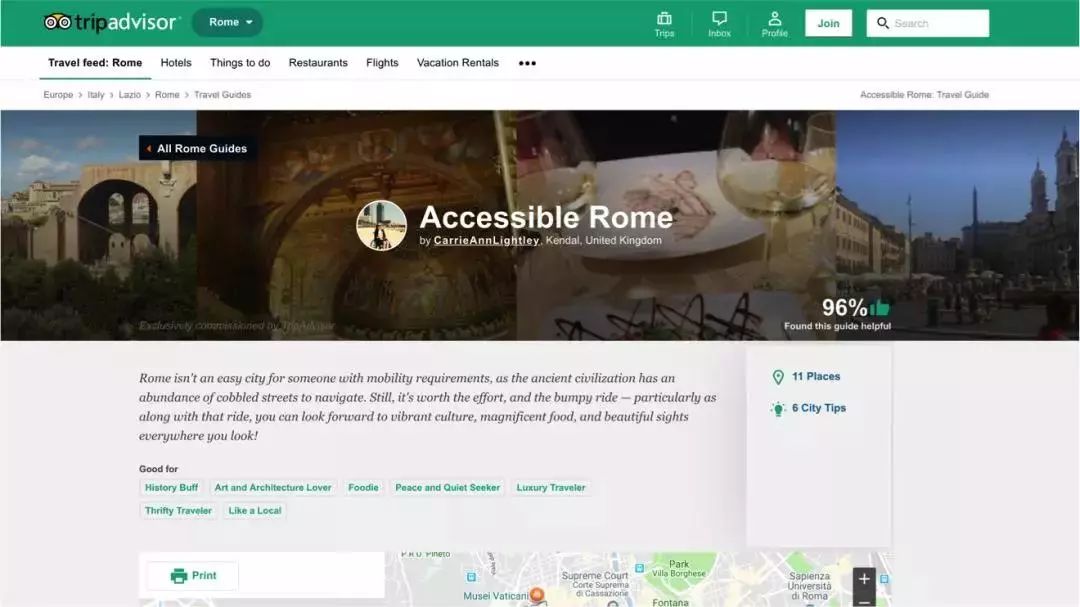1080x607 pixels.
Task: Click the CarrieAnnLightley author link
Action: 486,241
